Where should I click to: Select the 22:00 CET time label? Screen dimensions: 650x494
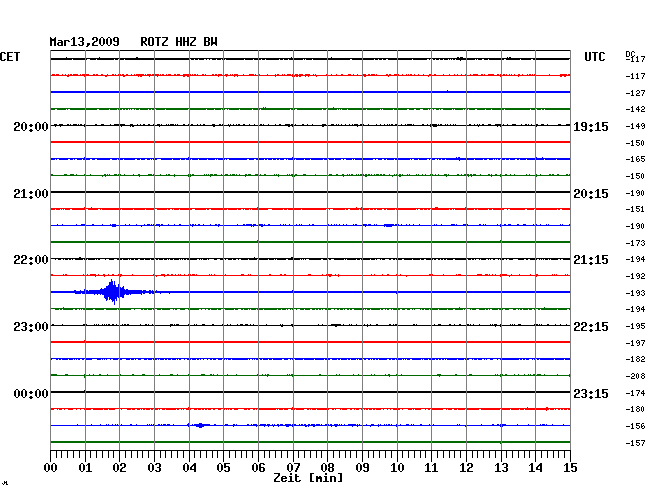[31, 260]
